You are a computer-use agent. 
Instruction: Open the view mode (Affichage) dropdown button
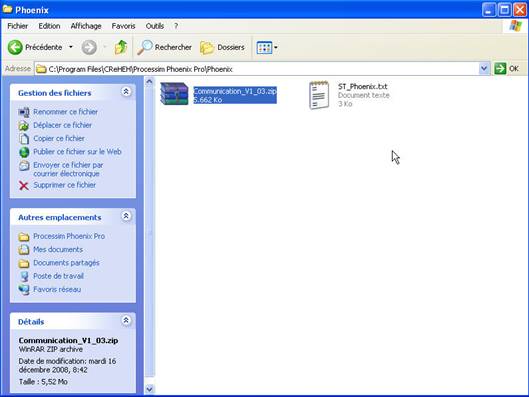(267, 48)
